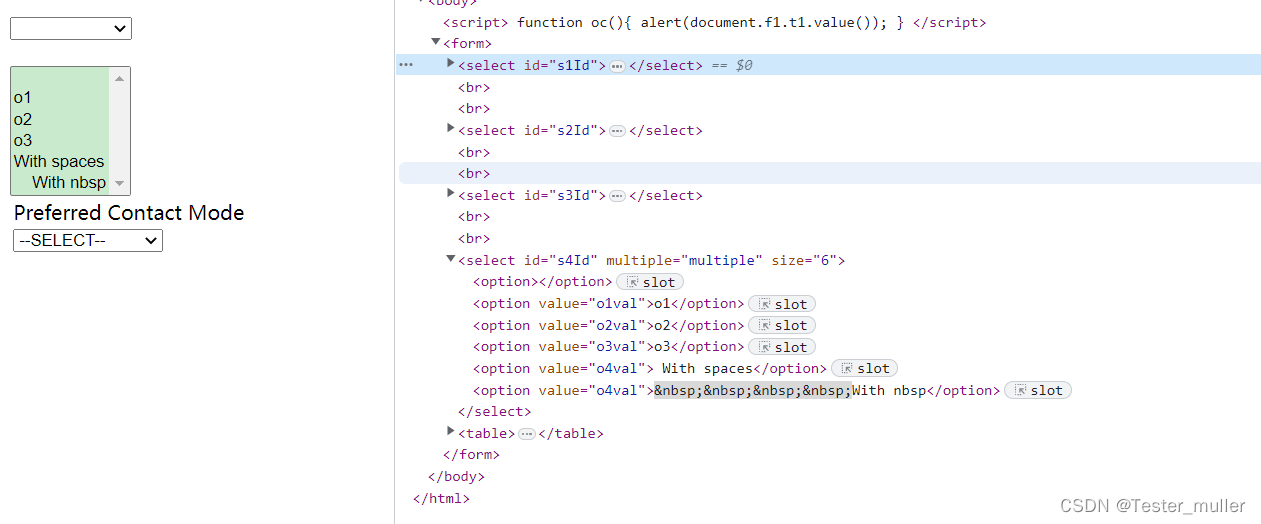Click the highlighted &nbsp; entities text

[752, 390]
